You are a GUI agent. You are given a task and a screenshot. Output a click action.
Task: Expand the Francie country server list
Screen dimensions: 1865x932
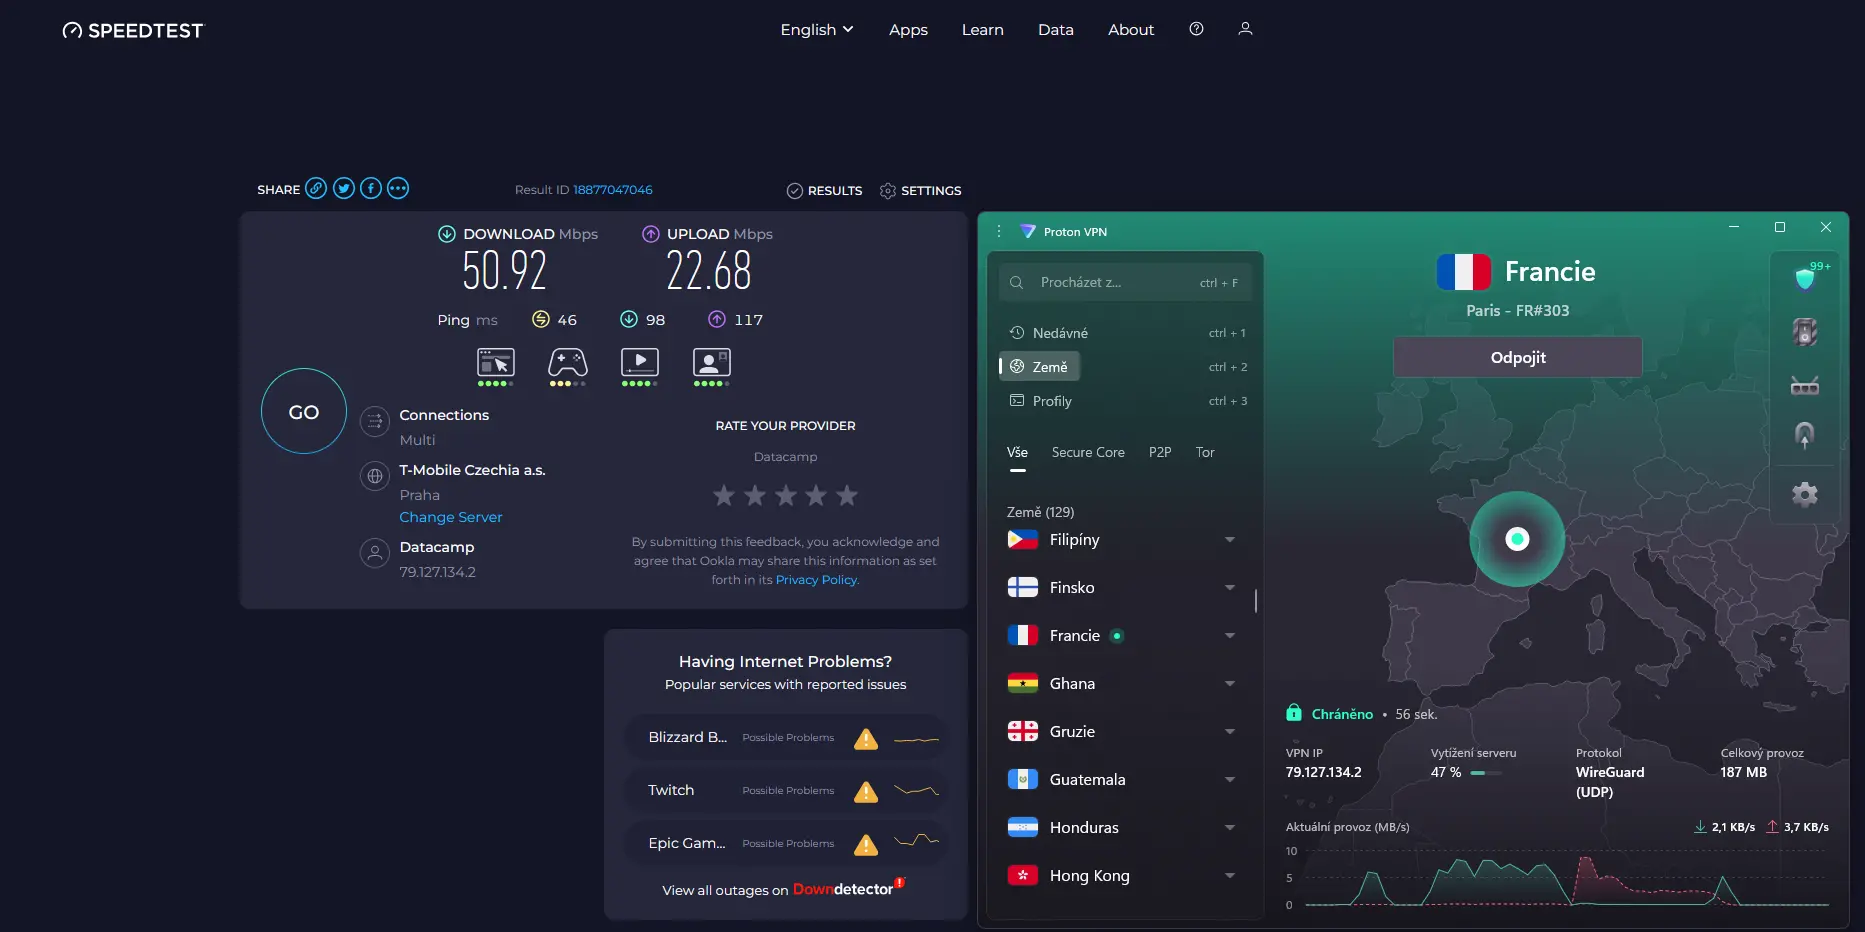click(x=1230, y=635)
